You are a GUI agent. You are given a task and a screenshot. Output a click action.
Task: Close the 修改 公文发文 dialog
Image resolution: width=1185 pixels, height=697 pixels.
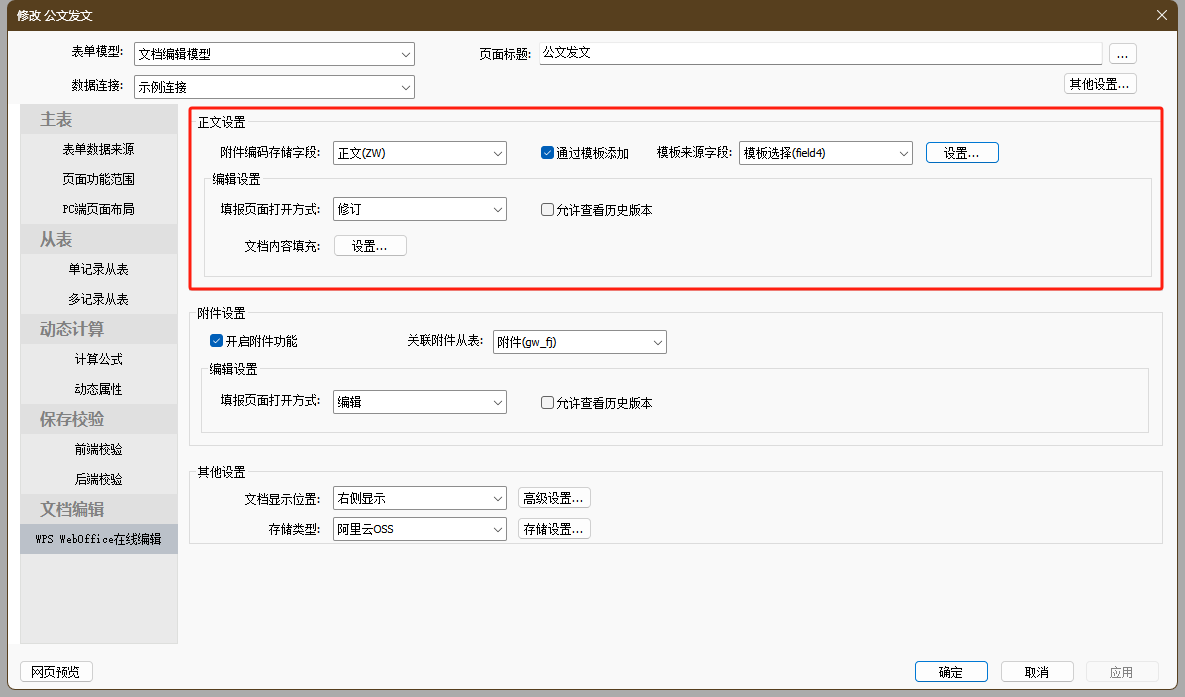click(1161, 15)
